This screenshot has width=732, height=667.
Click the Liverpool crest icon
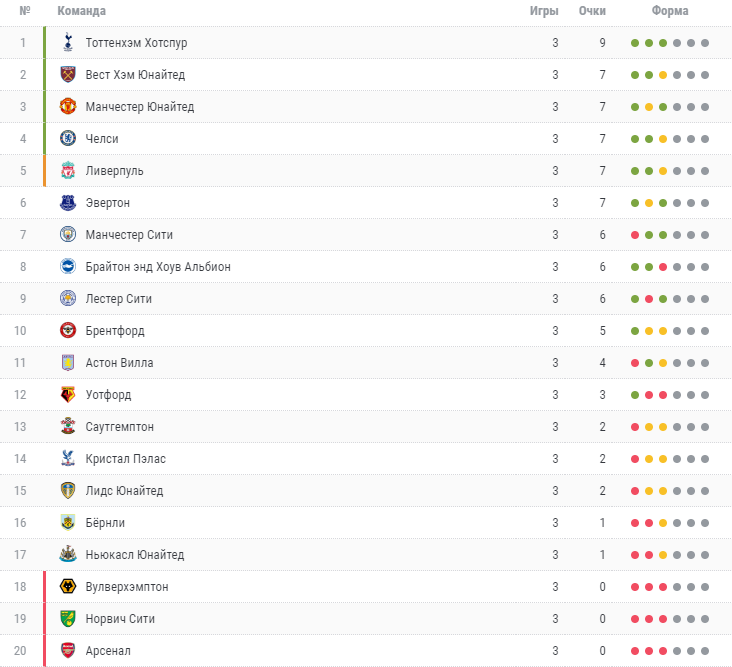[68, 170]
